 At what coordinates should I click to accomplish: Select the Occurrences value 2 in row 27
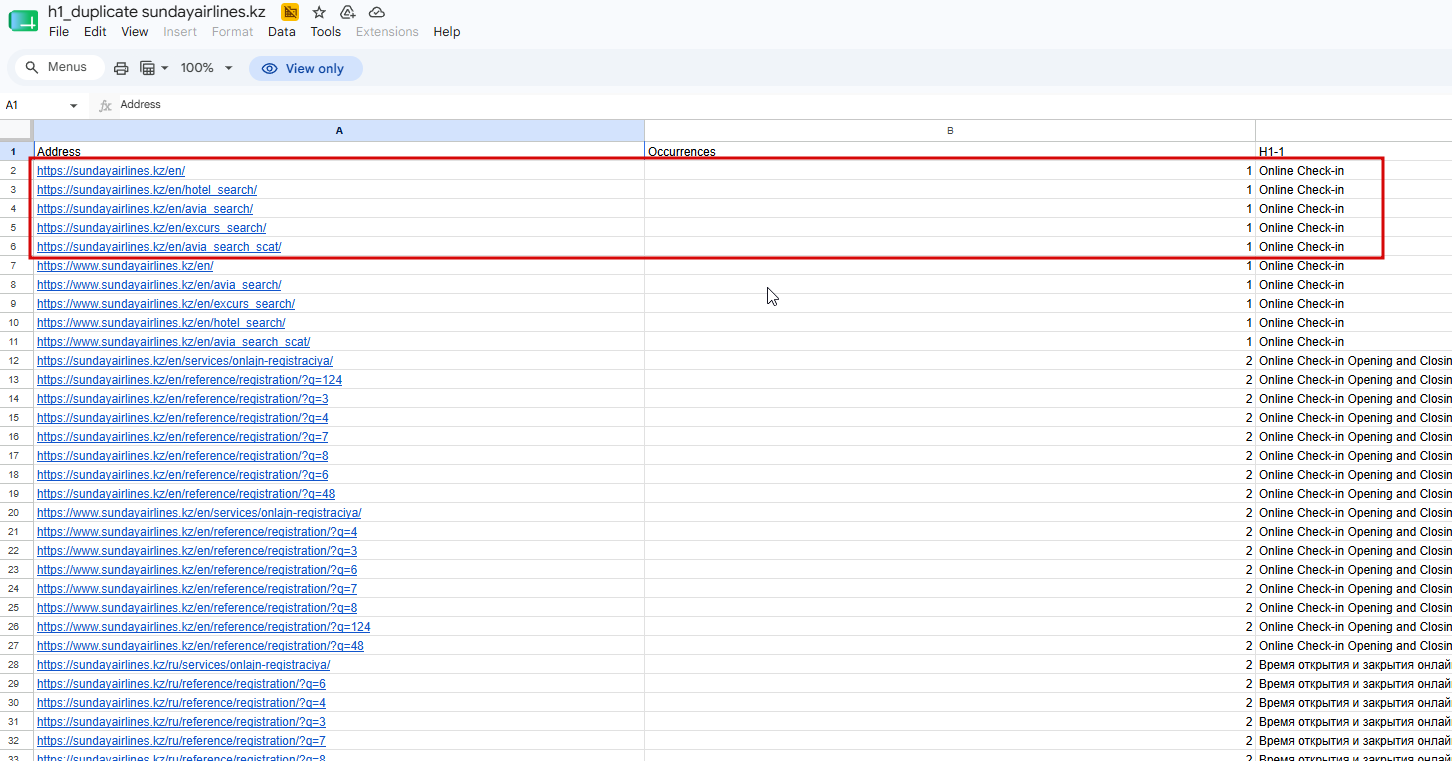pos(950,646)
